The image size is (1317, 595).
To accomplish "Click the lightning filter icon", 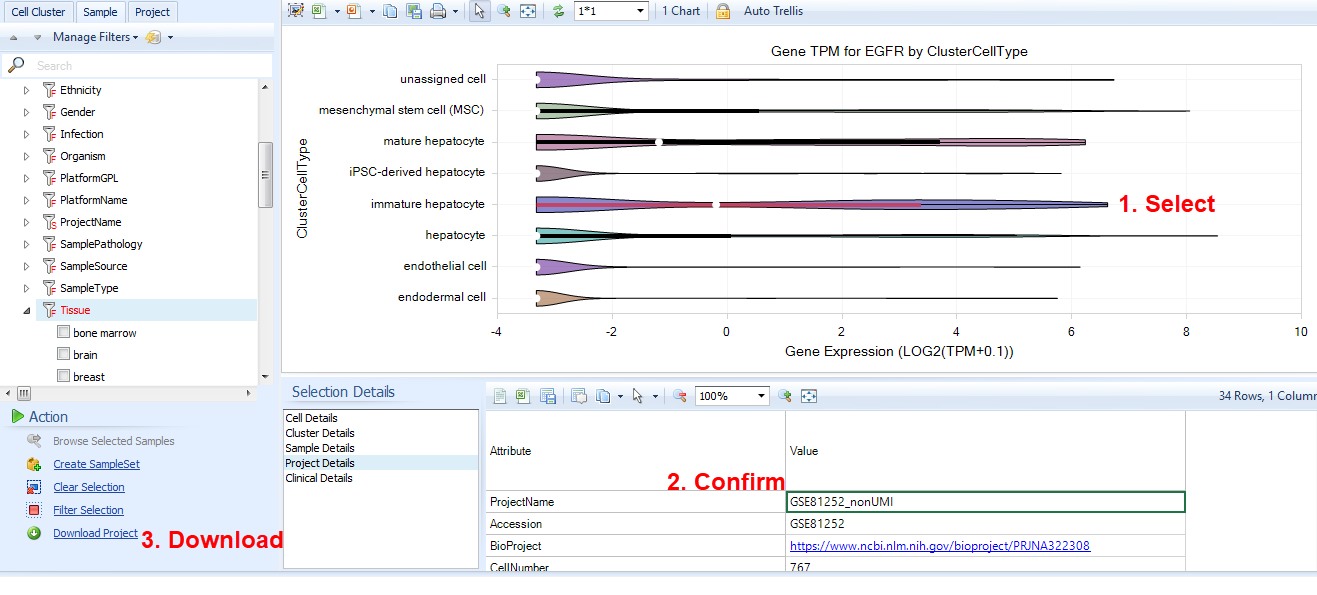I will click(153, 37).
